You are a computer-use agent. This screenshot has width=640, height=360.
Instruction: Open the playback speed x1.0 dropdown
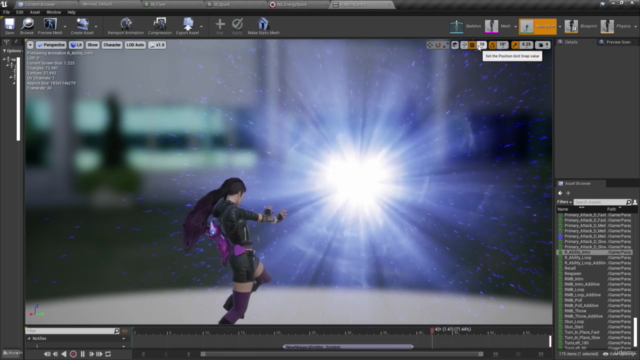157,45
